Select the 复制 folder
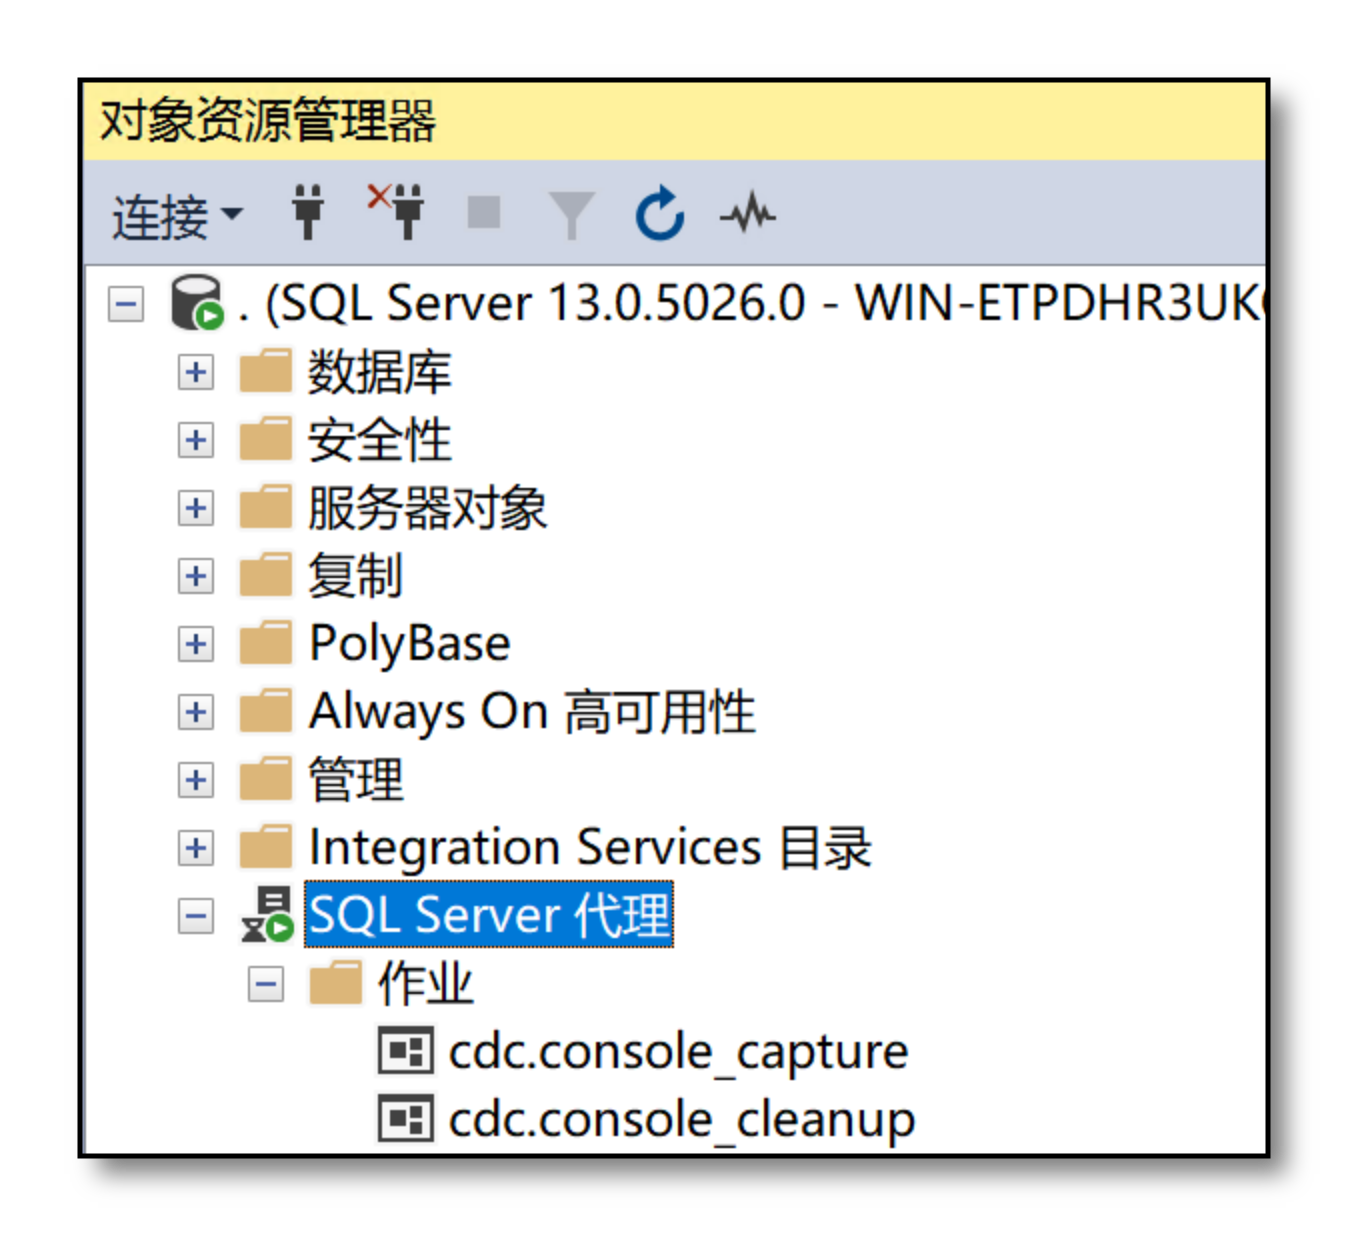This screenshot has width=1348, height=1236. click(x=355, y=576)
